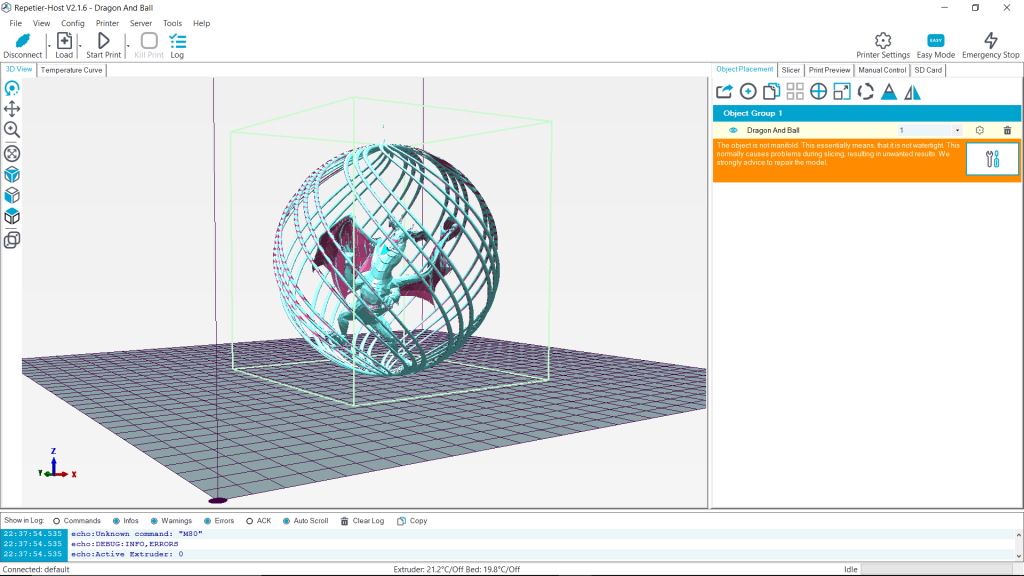Select the rotate view tool
Viewport: 1024px width, 576px height.
tap(11, 89)
